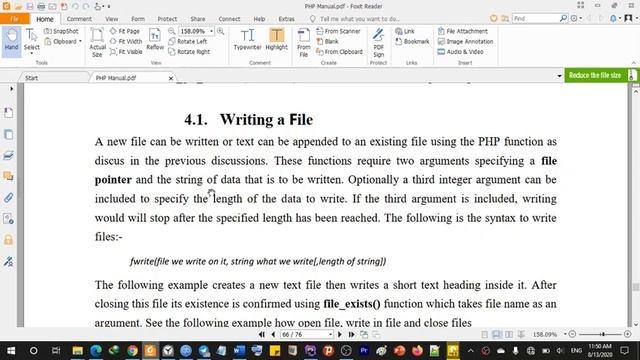The image size is (640, 360).
Task: Create PDF From Clipboard
Action: pyautogui.click(x=340, y=52)
